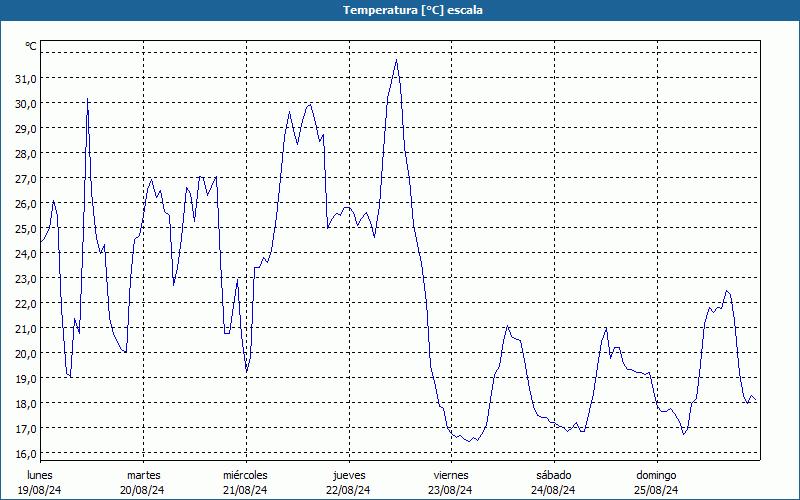Click the Monday spike reaching 30 degrees

[x=87, y=99]
